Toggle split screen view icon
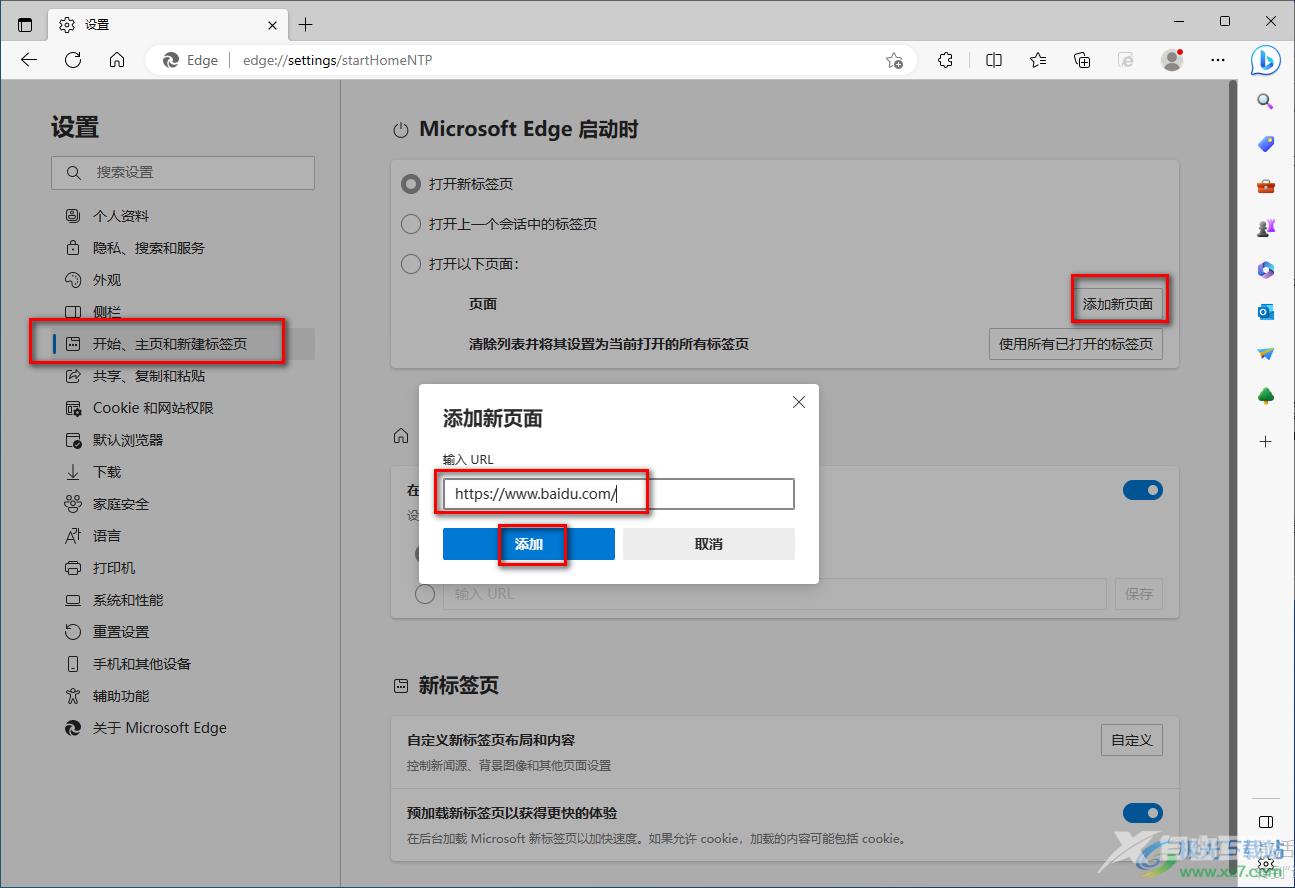 click(994, 60)
